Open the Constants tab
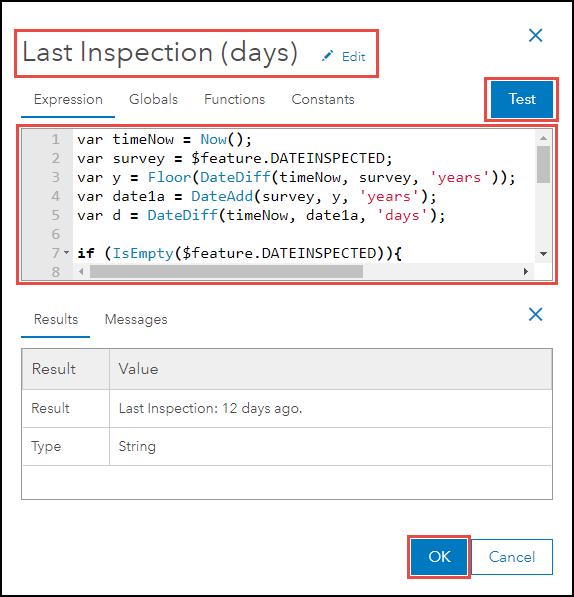The height and width of the screenshot is (597, 574). pyautogui.click(x=323, y=99)
